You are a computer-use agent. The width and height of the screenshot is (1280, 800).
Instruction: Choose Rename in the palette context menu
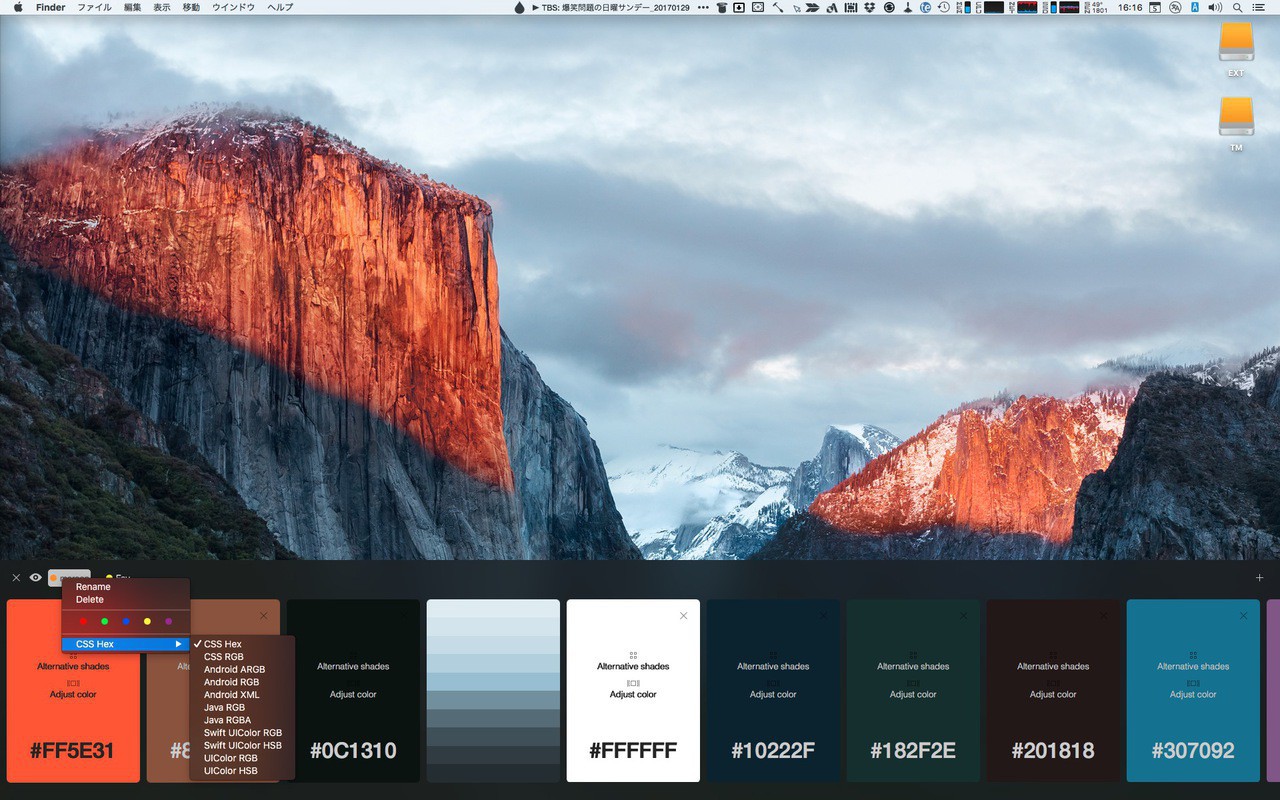(x=93, y=587)
